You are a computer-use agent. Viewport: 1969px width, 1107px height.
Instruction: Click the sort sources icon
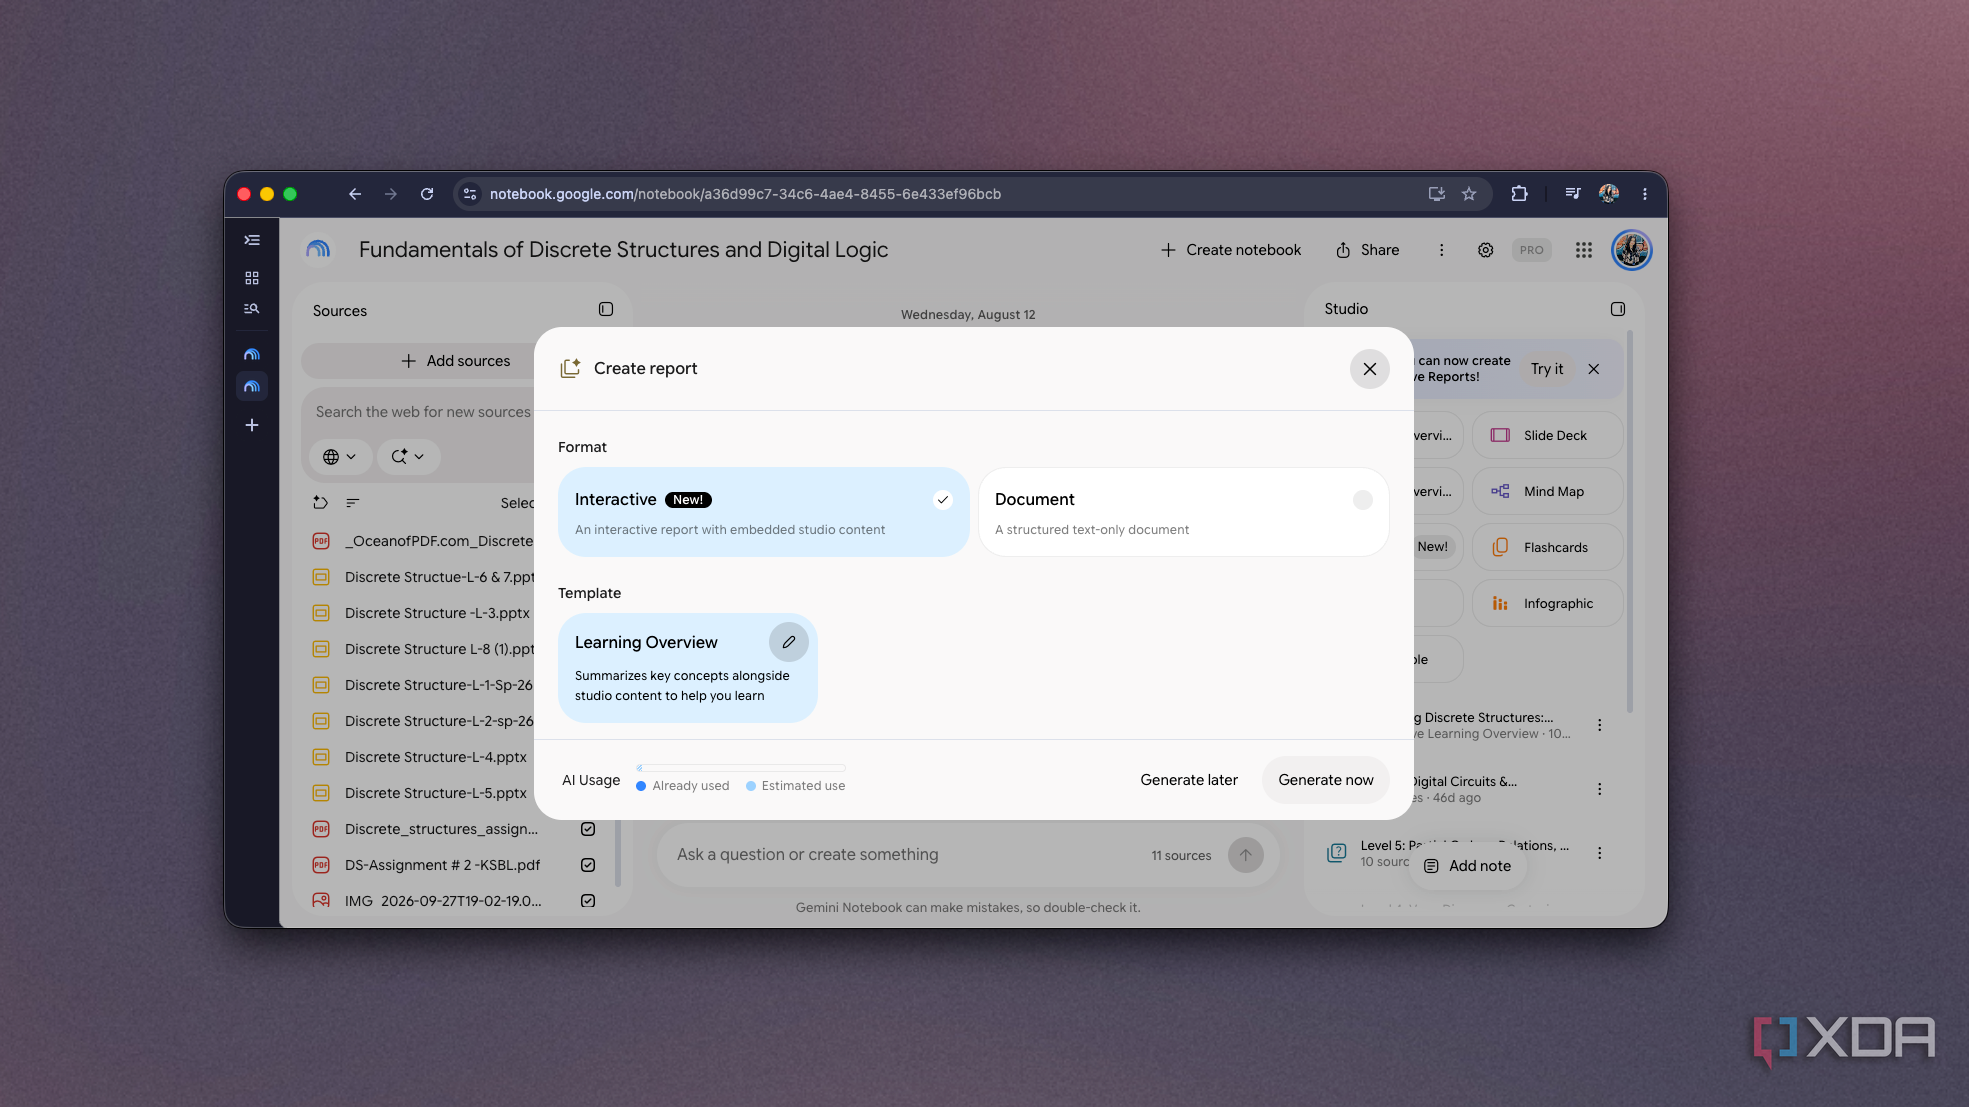point(352,503)
